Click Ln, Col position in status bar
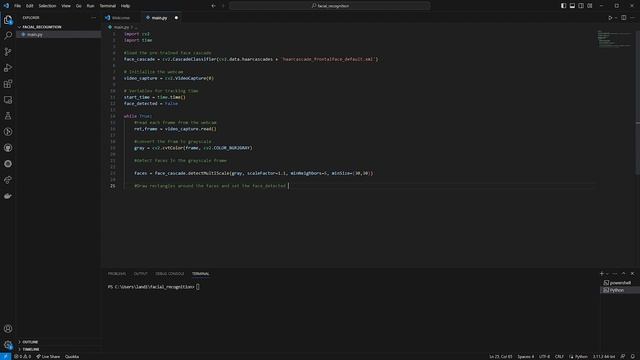The width and height of the screenshot is (640, 360). click(x=501, y=357)
